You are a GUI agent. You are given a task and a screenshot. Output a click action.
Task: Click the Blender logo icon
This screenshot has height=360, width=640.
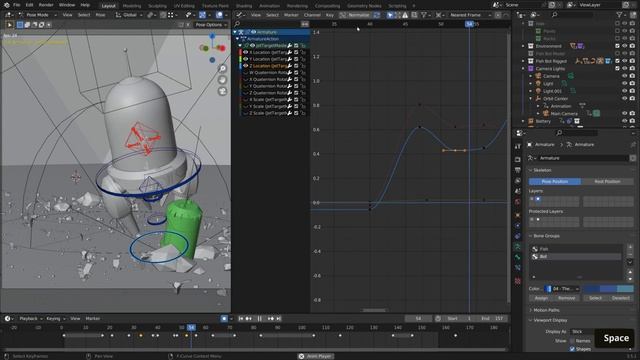point(6,5)
